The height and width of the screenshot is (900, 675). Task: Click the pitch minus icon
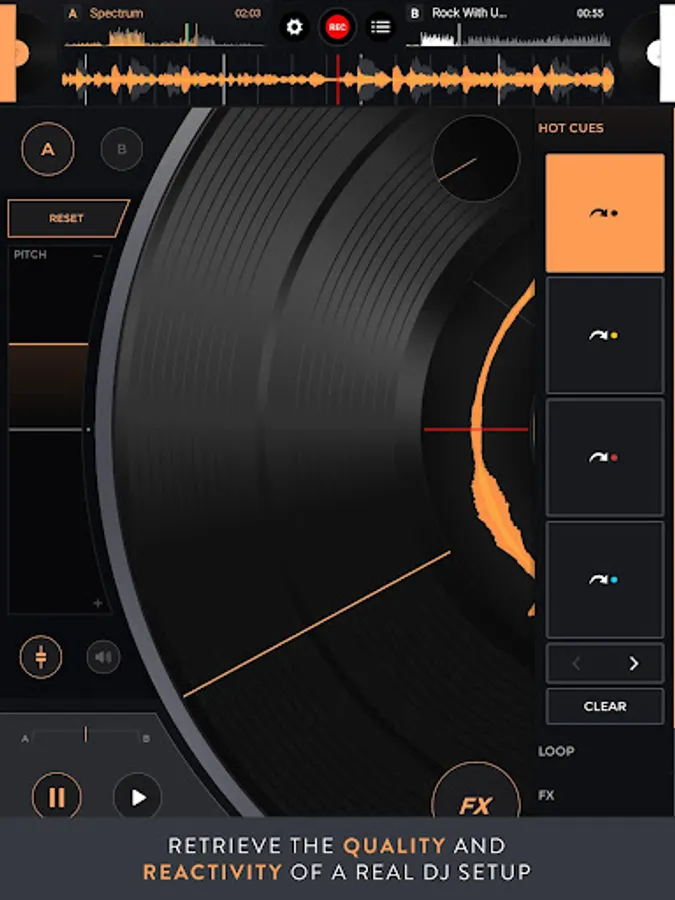click(98, 255)
